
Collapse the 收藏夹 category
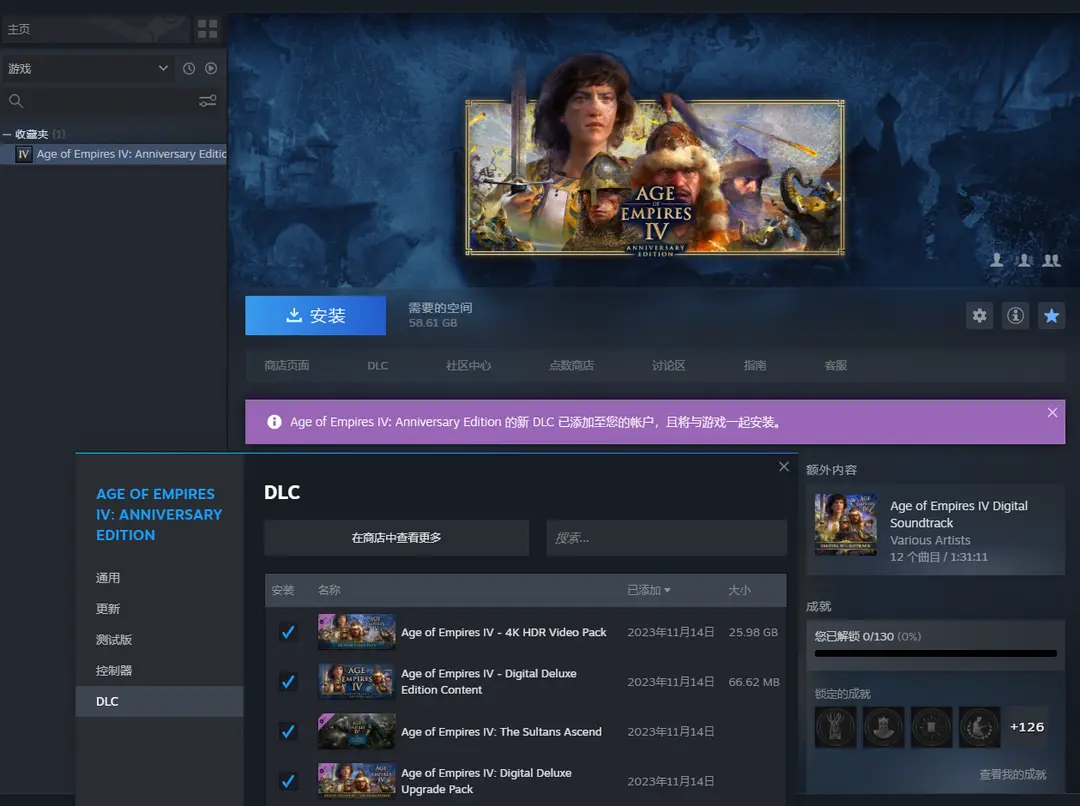(x=7, y=134)
